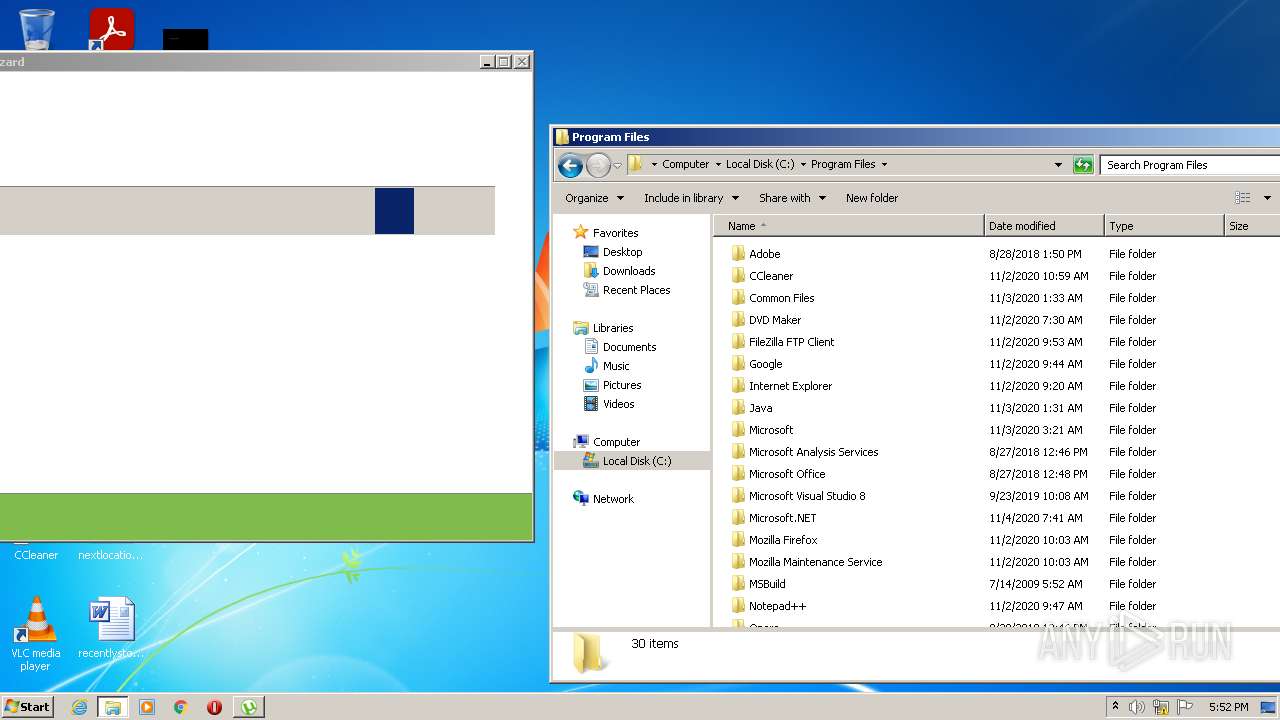Select the Internet Explorer folder

tap(790, 386)
